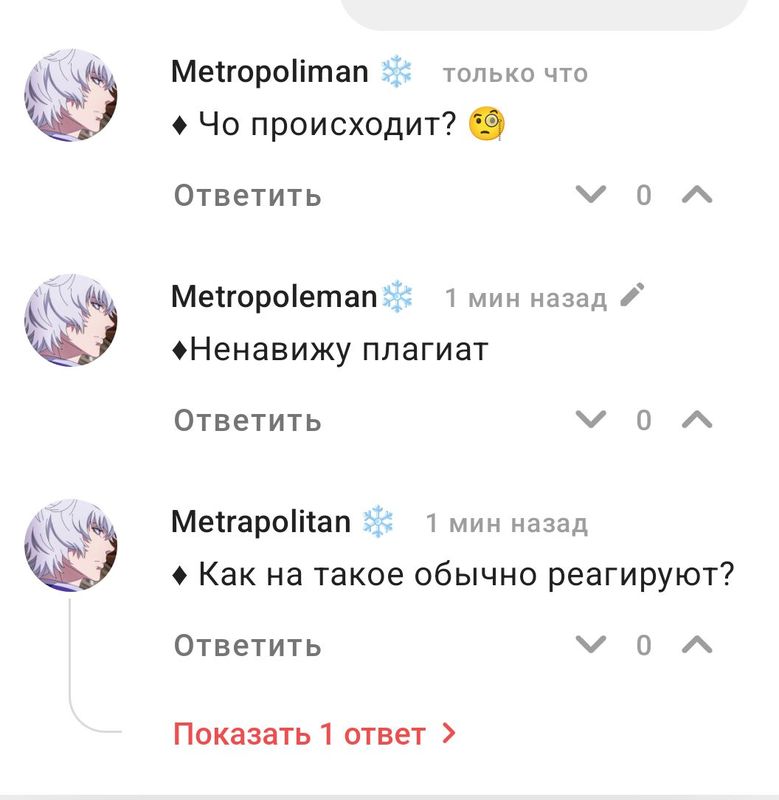Image resolution: width=779 pixels, height=800 pixels.
Task: Click the pencil edit icon beside Metropoleman
Action: 633,296
